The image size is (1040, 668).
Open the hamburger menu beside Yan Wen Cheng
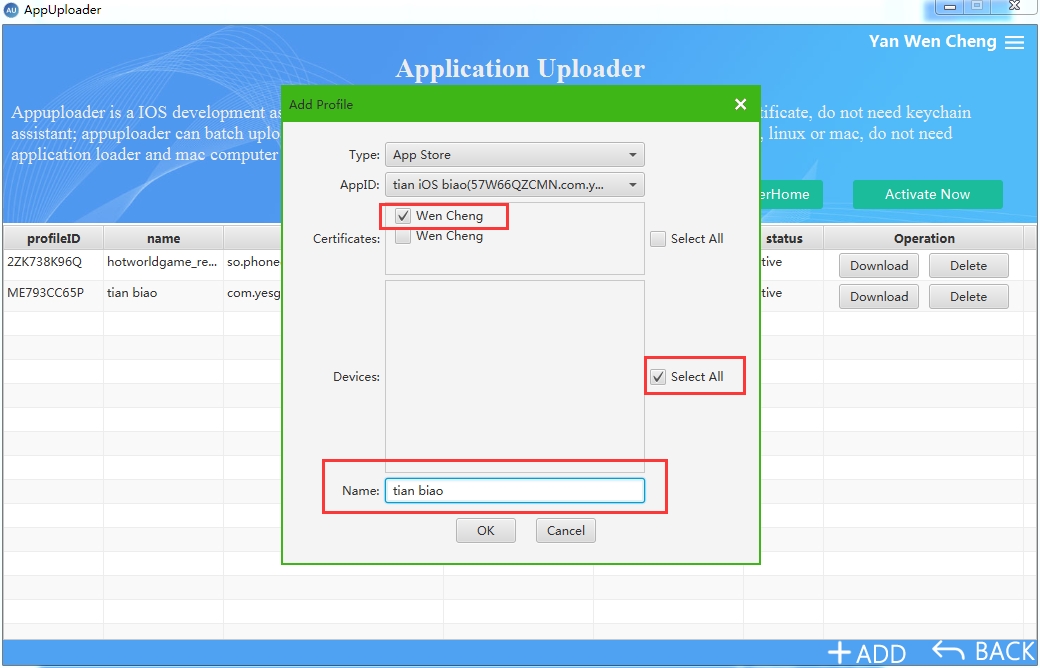[x=1014, y=42]
